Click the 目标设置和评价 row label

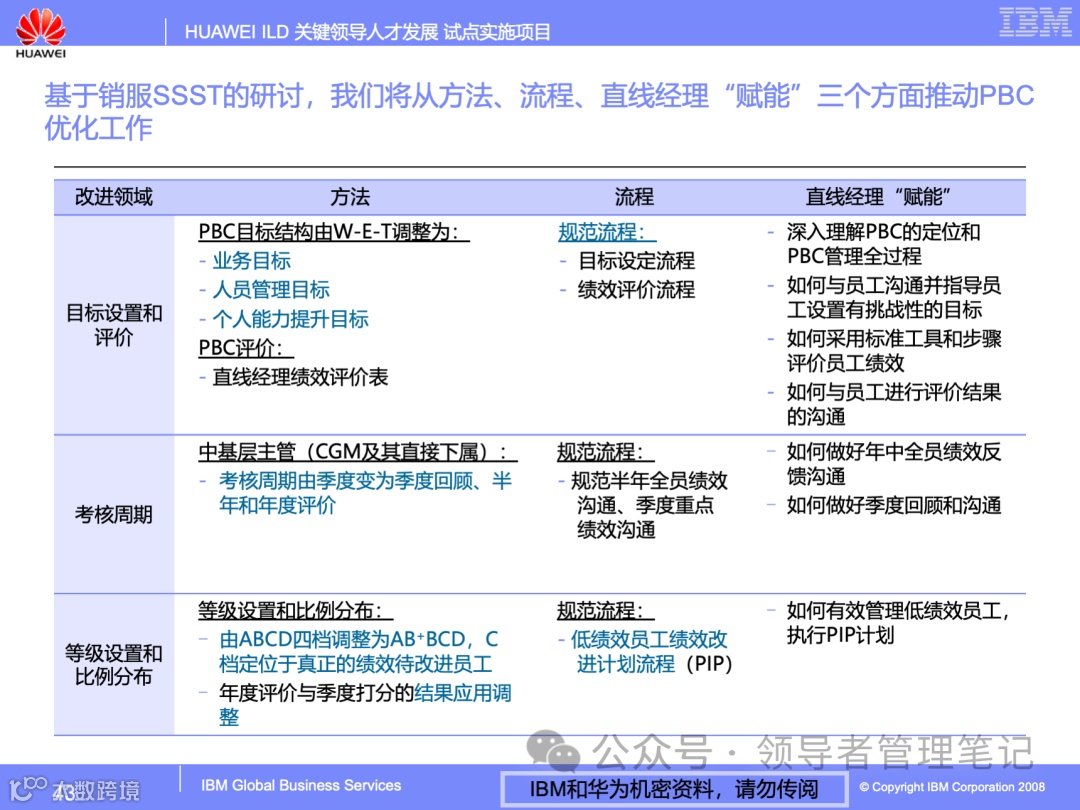(116, 325)
